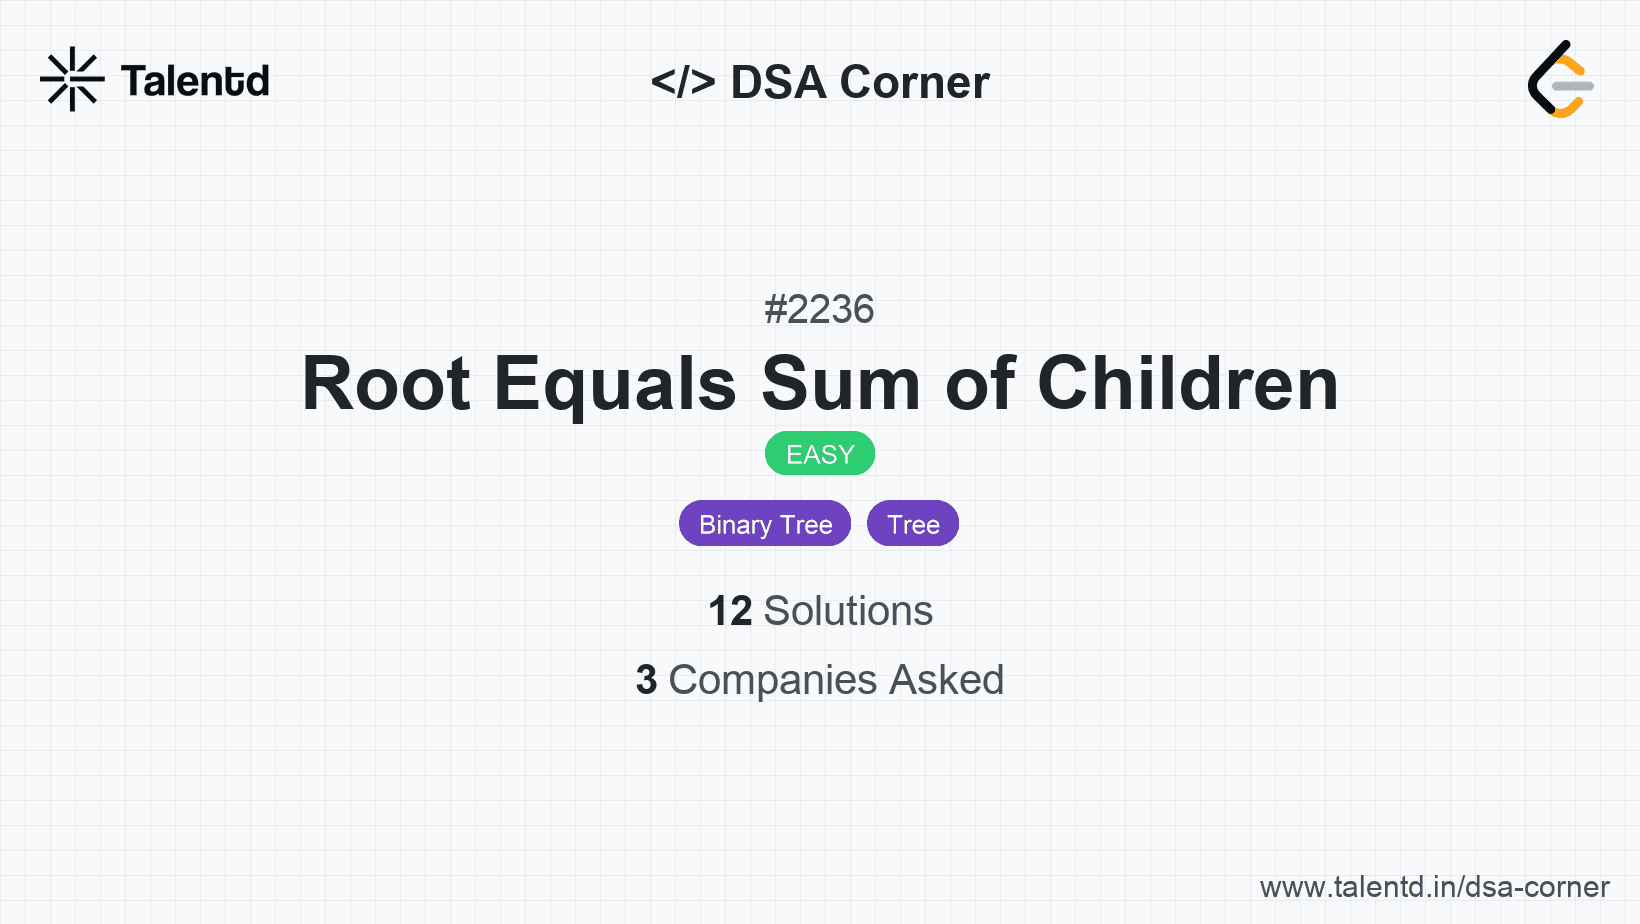The height and width of the screenshot is (924, 1640).
Task: Click the Talentd wordmark text
Action: pyautogui.click(x=195, y=81)
